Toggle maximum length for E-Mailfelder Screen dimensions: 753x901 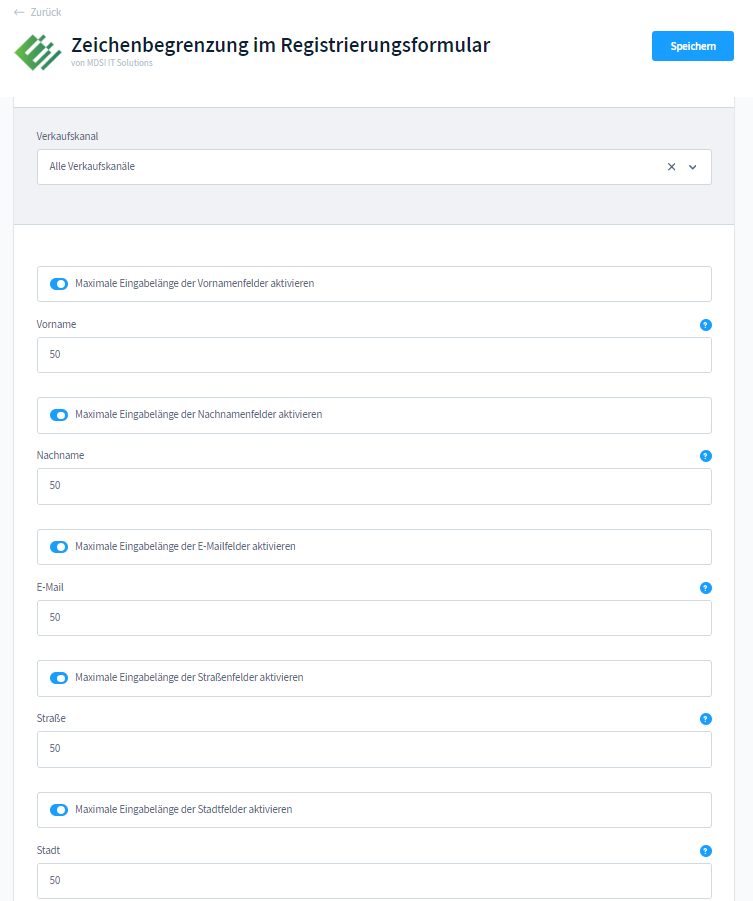coord(59,547)
